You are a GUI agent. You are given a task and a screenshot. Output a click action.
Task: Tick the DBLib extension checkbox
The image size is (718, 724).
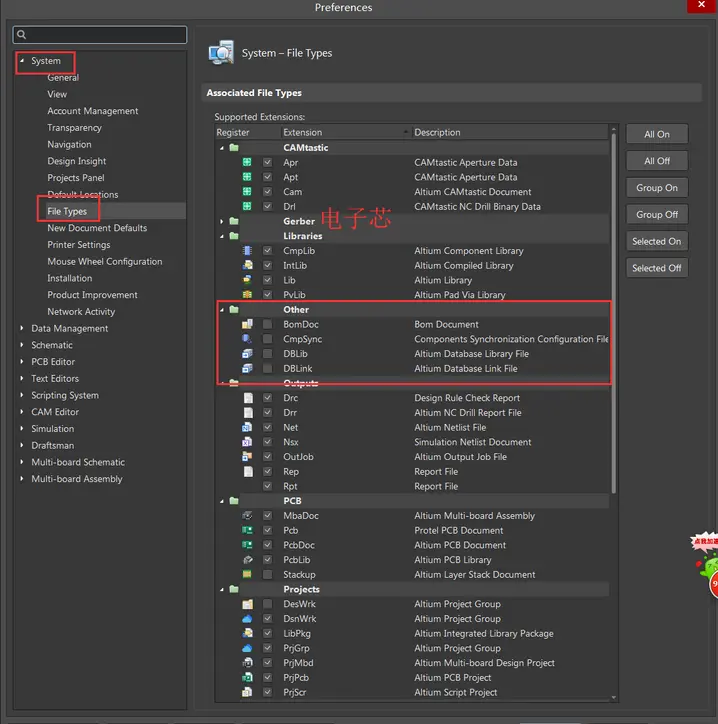click(267, 354)
